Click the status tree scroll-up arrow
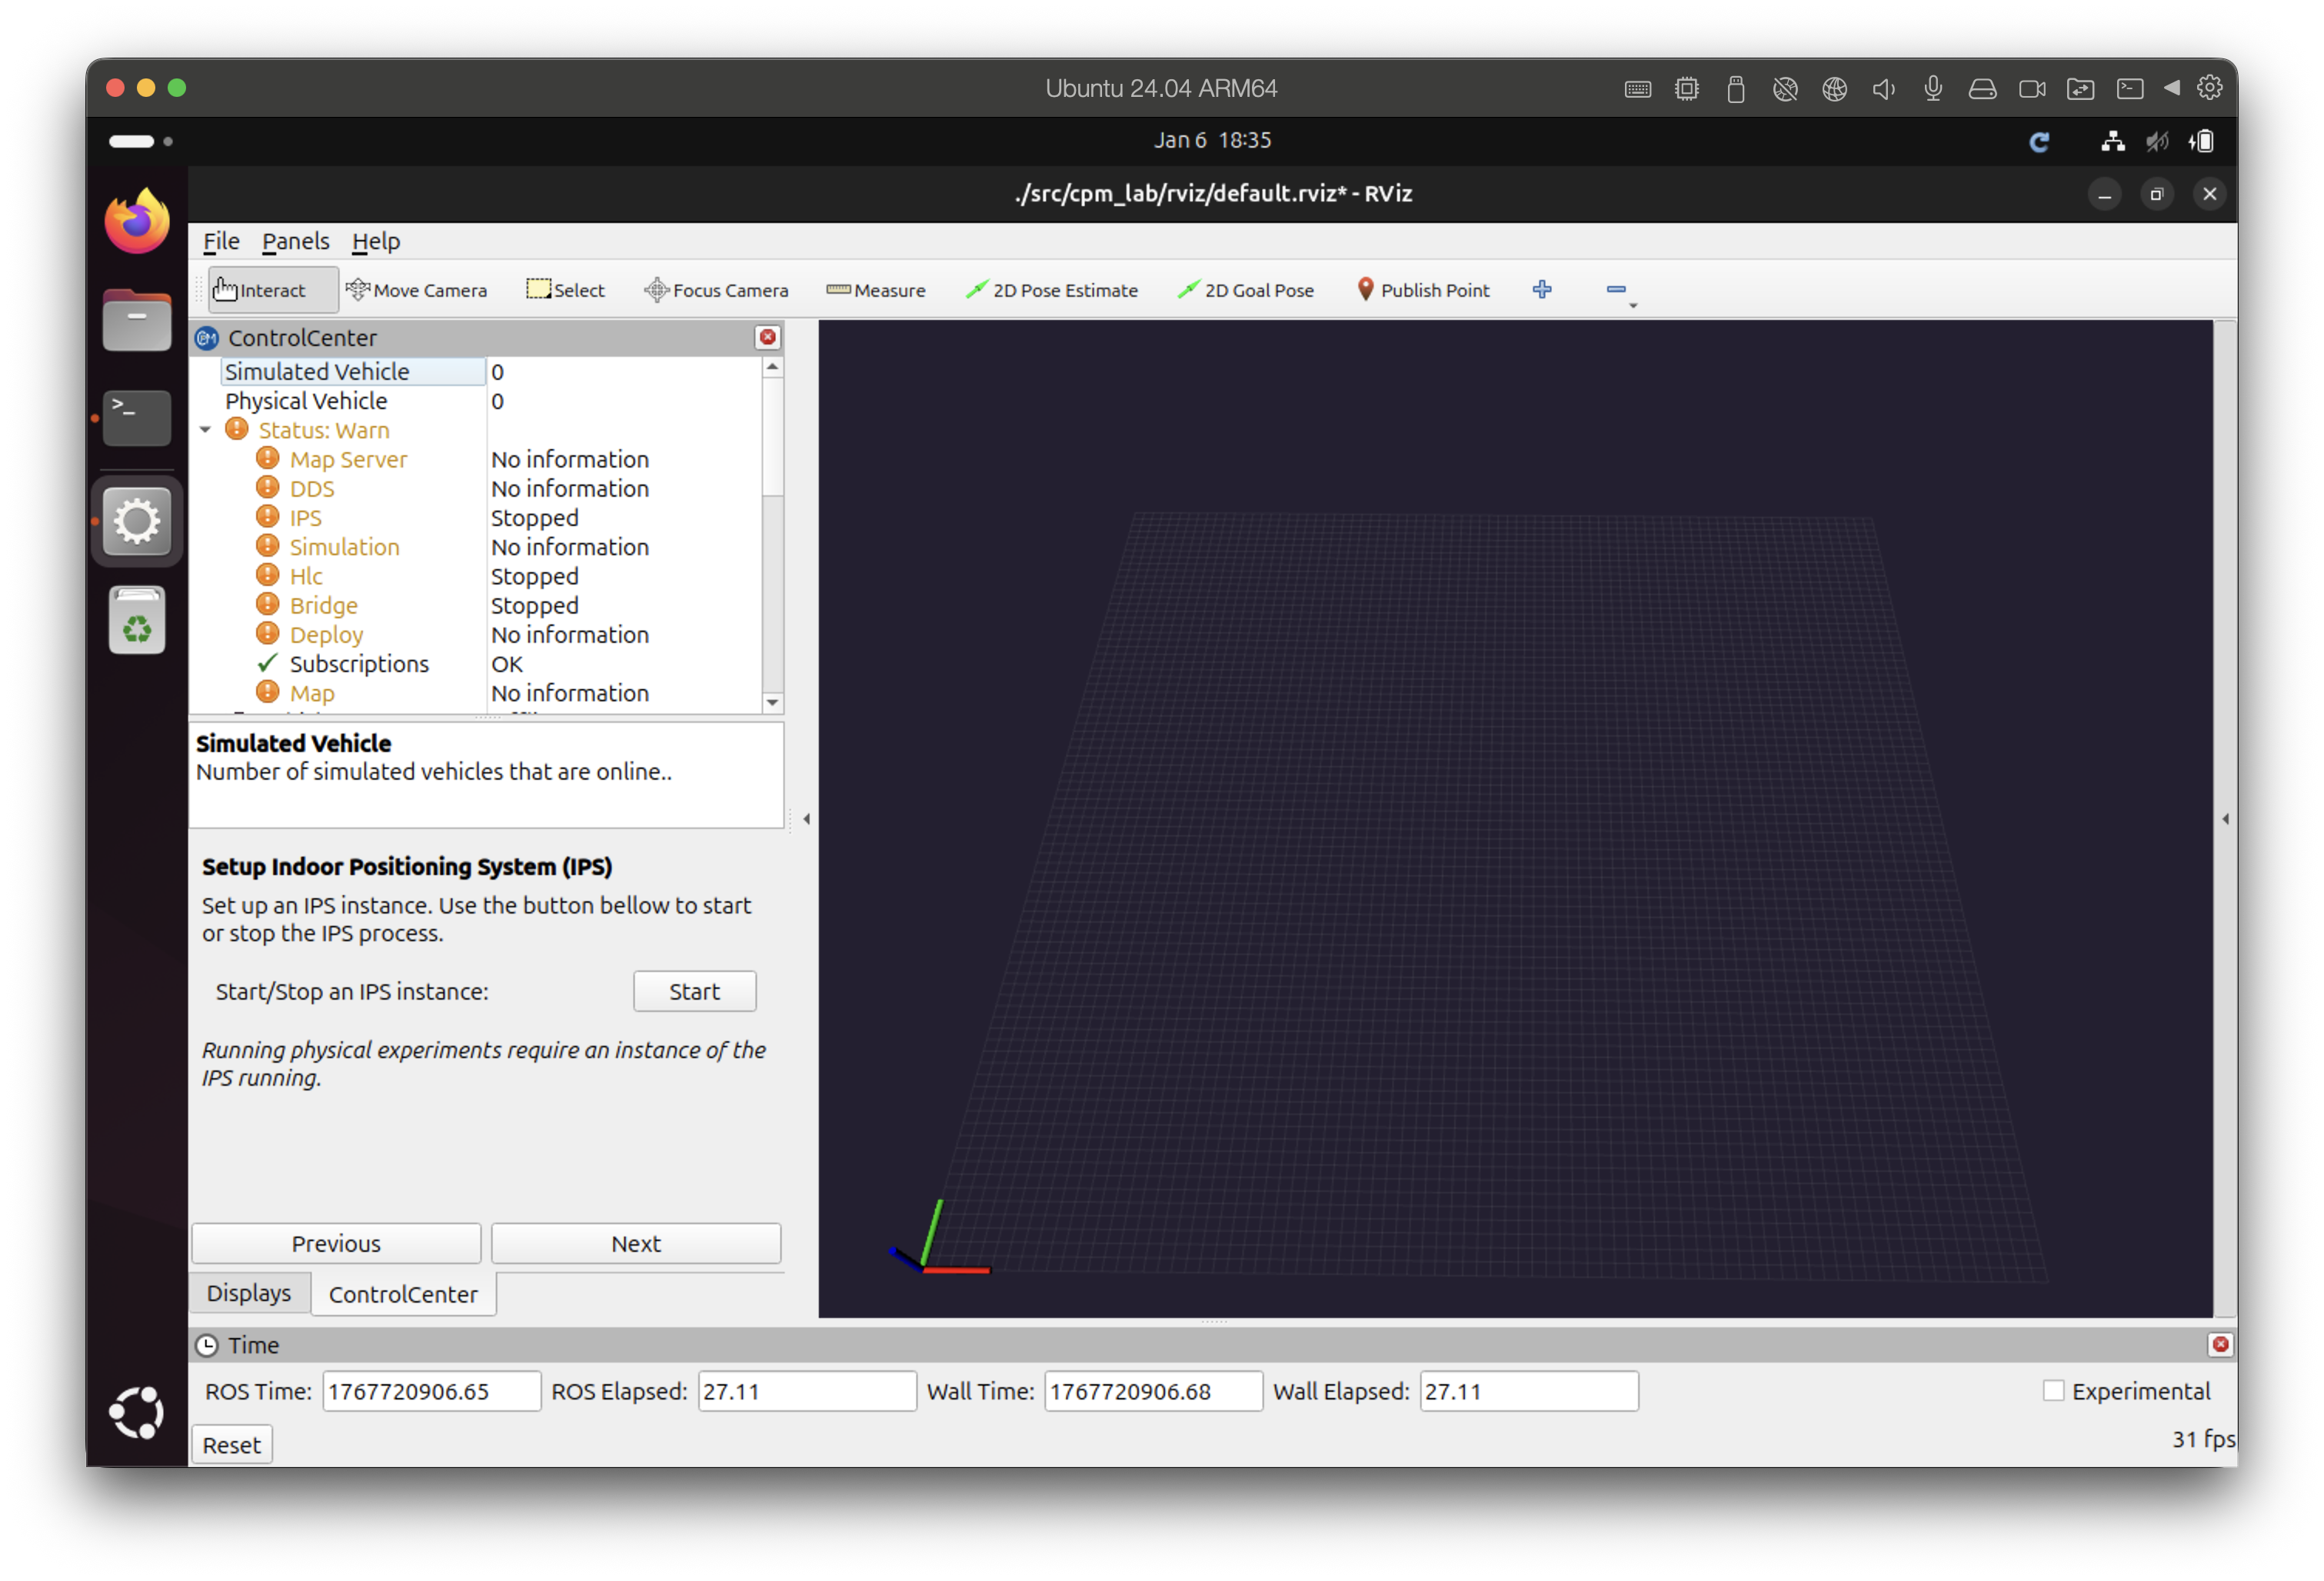The image size is (2324, 1581). click(x=772, y=368)
